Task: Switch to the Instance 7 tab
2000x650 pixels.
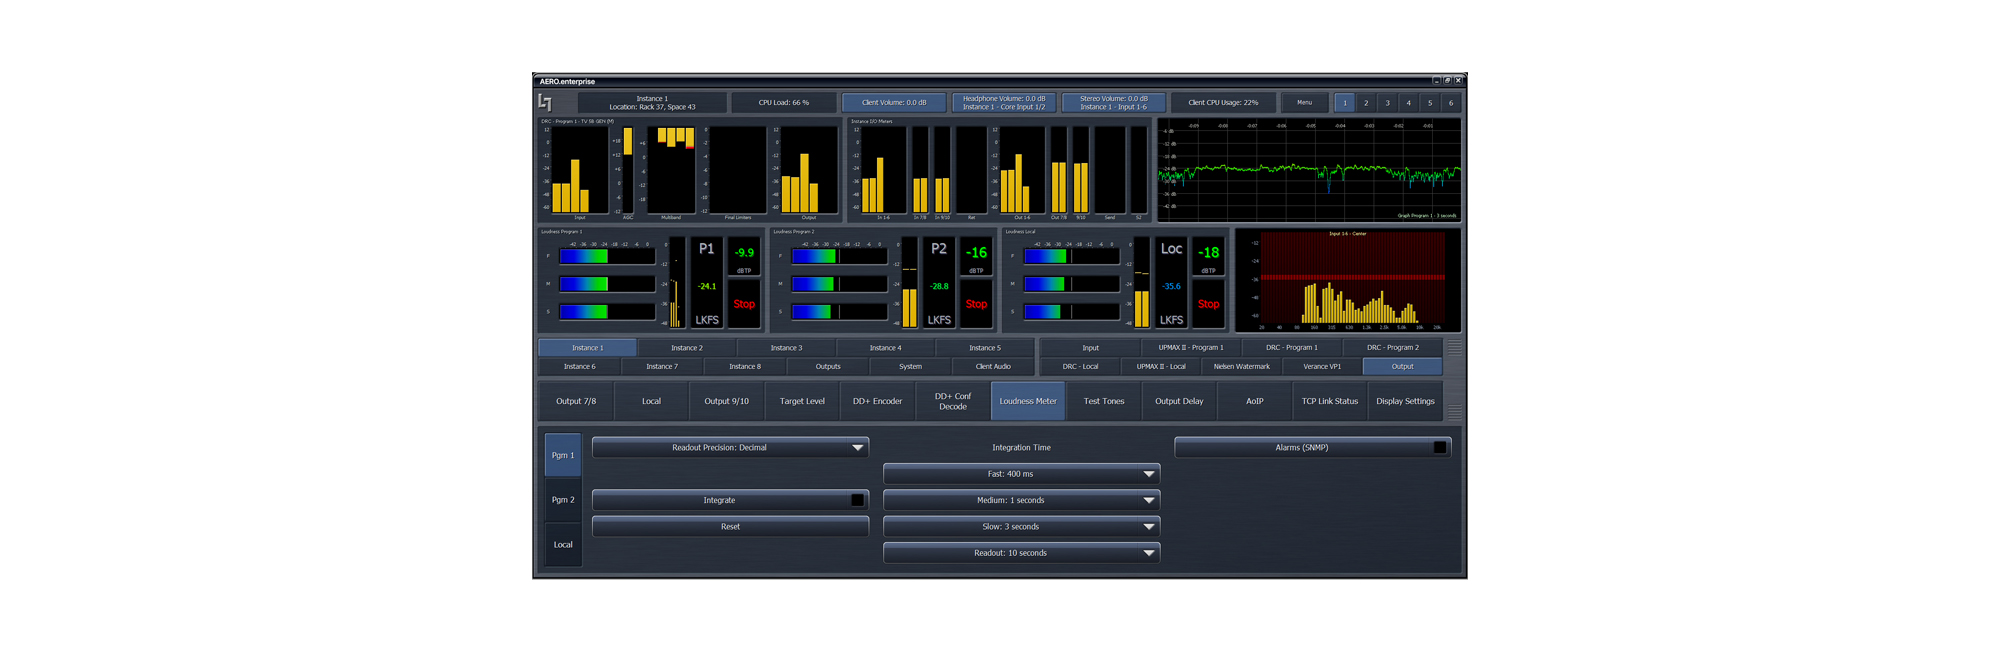Action: coord(661,367)
